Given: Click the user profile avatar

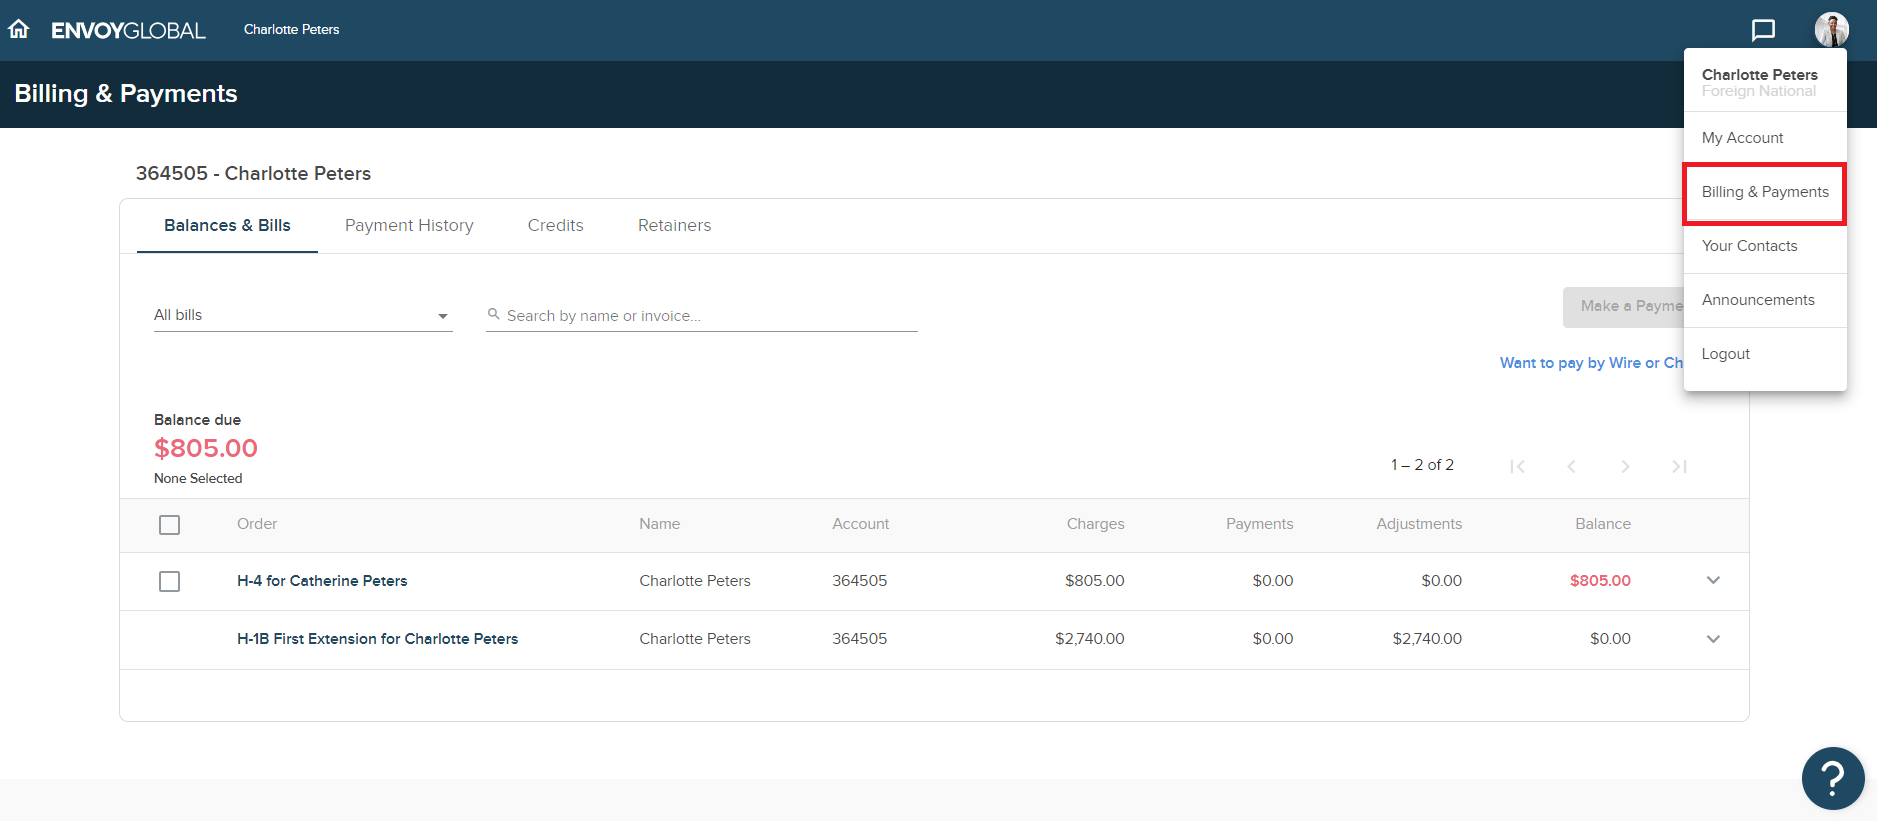Looking at the screenshot, I should (x=1831, y=30).
